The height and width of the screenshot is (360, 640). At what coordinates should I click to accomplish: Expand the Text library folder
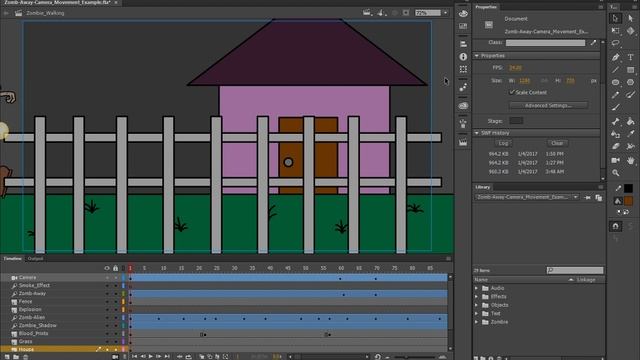pos(476,313)
